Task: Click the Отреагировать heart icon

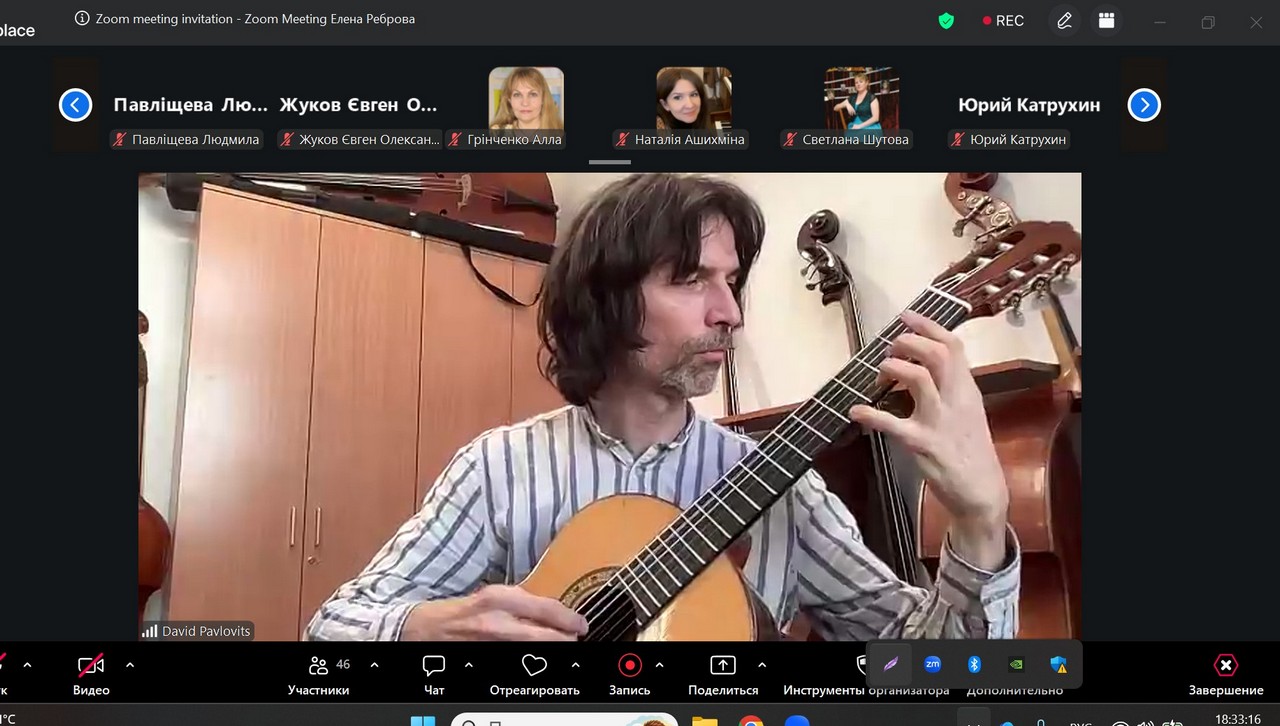Action: [x=534, y=666]
